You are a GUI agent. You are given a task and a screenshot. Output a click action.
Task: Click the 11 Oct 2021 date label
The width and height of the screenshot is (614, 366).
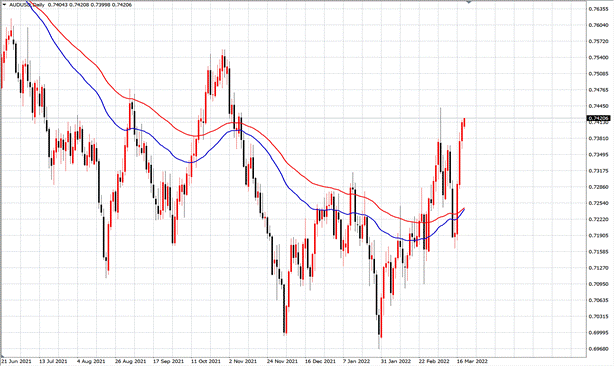(206, 361)
